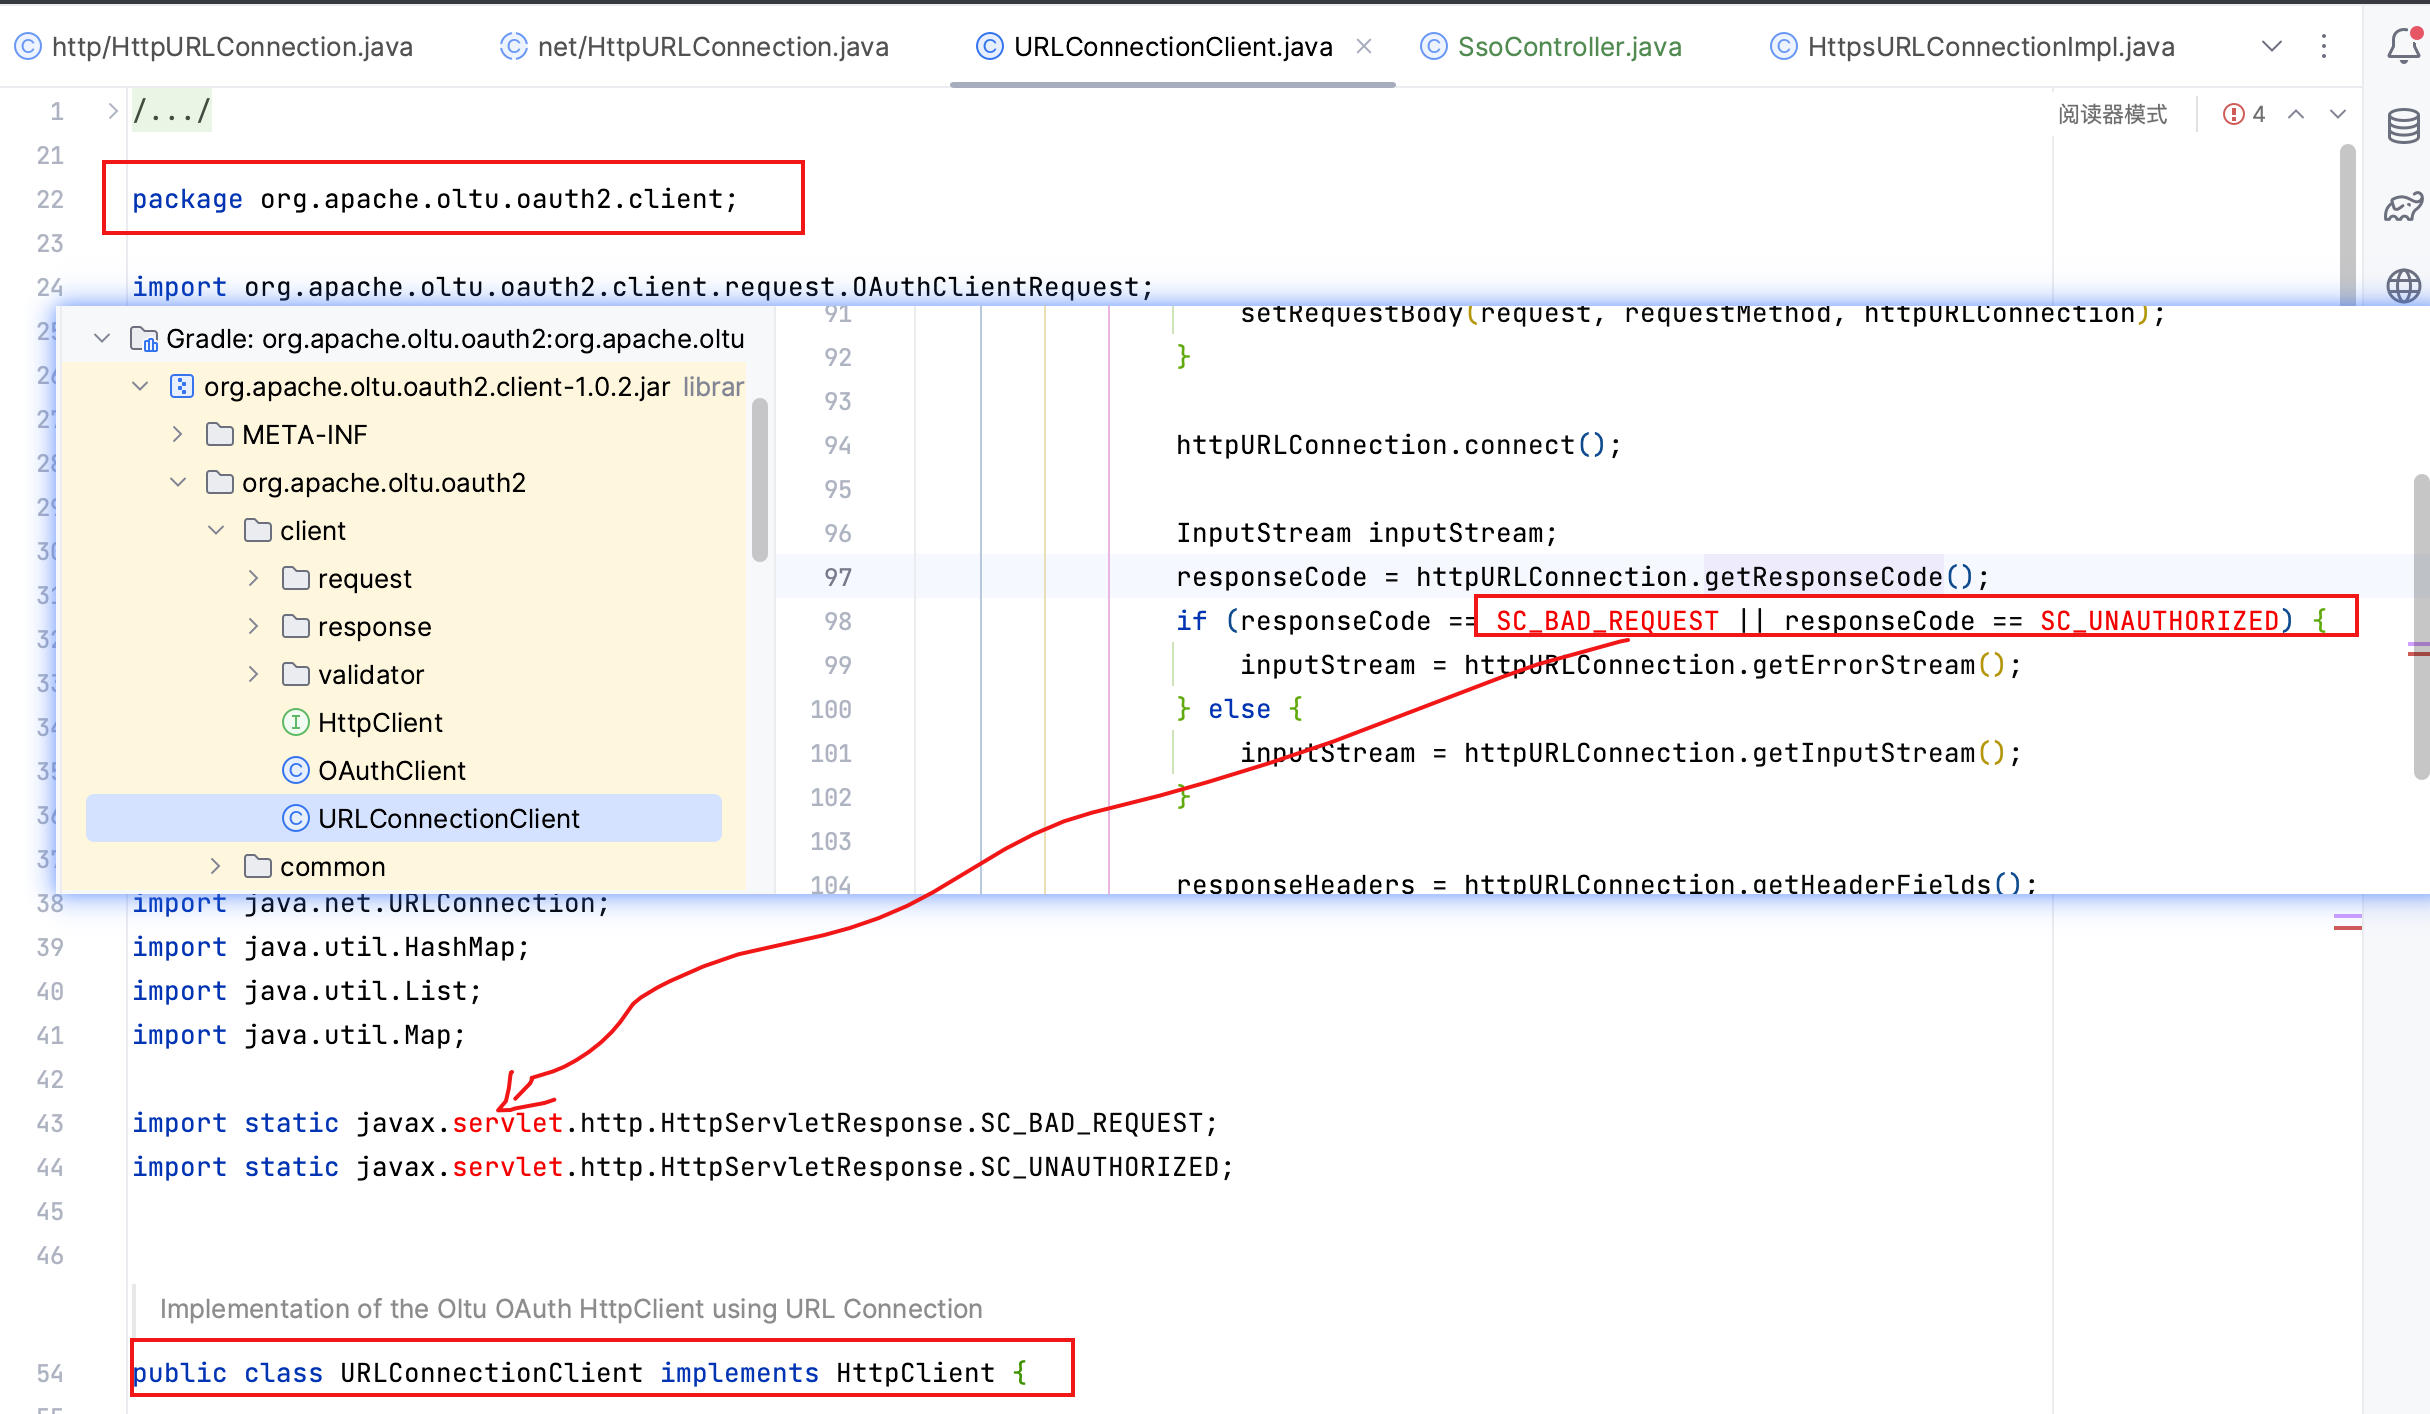The height and width of the screenshot is (1414, 2430).
Task: Open the notifications bell icon
Action: coord(2403,46)
